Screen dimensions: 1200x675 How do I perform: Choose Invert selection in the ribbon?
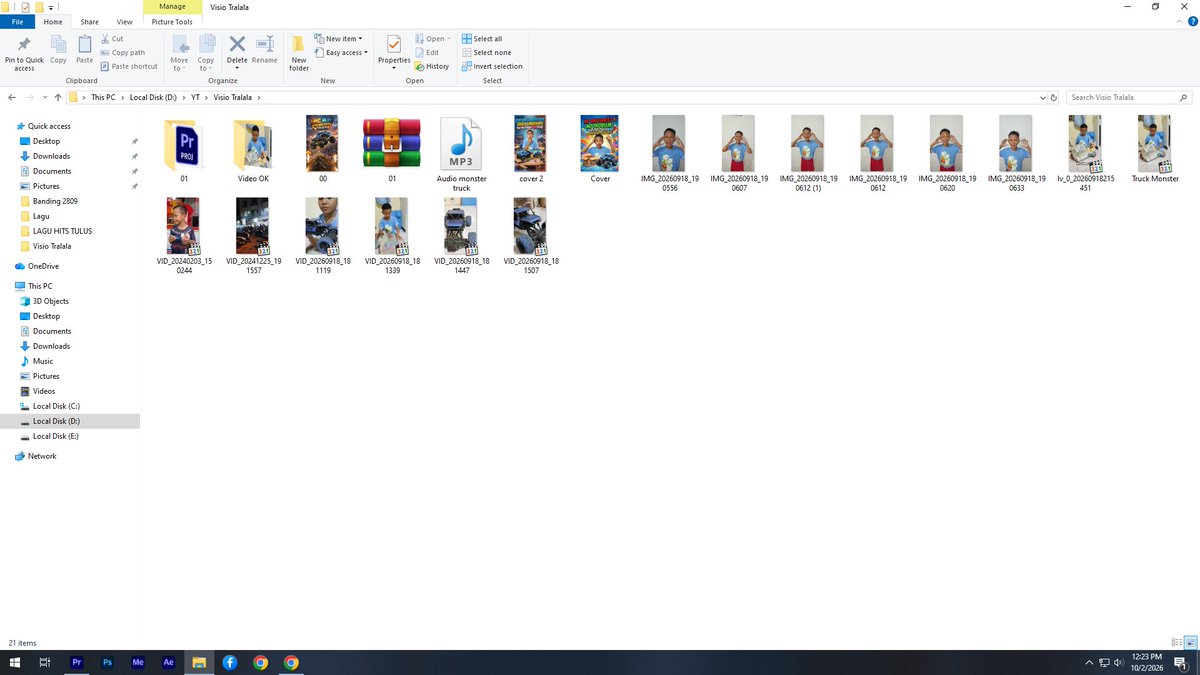coord(492,67)
